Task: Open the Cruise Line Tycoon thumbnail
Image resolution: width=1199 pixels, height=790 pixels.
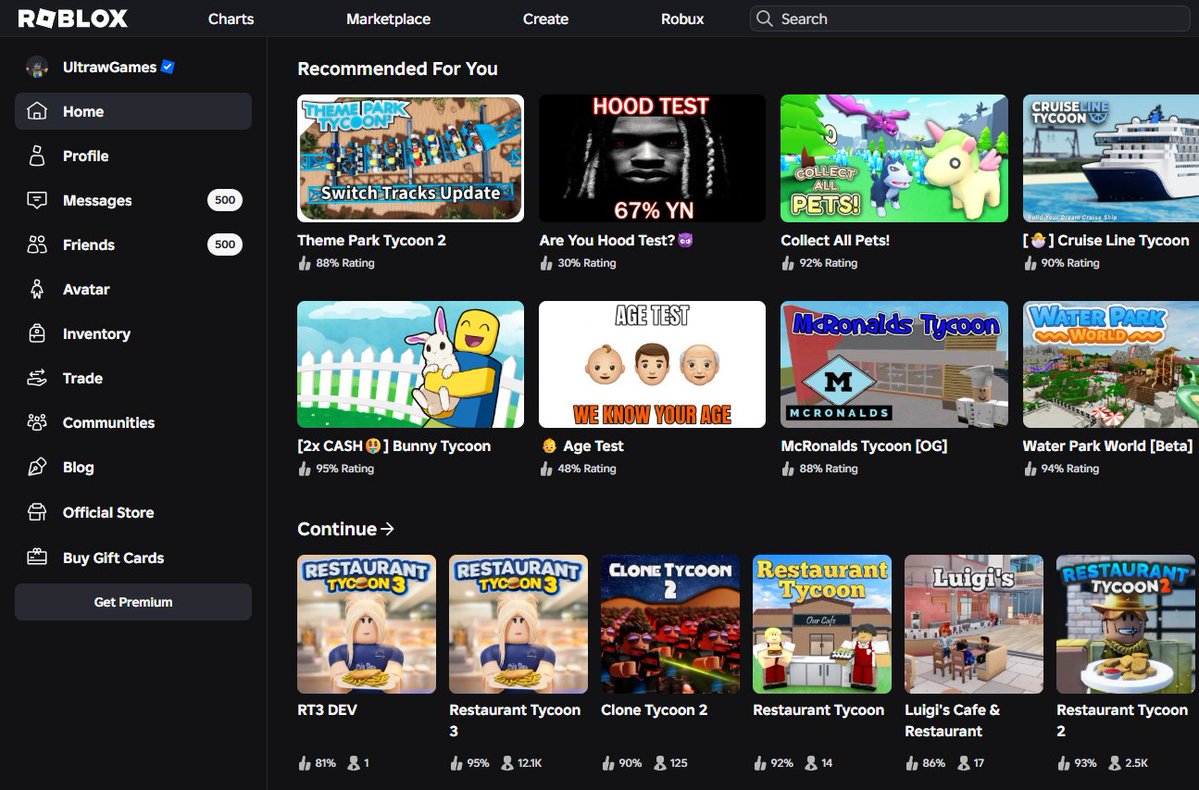Action: point(1111,158)
